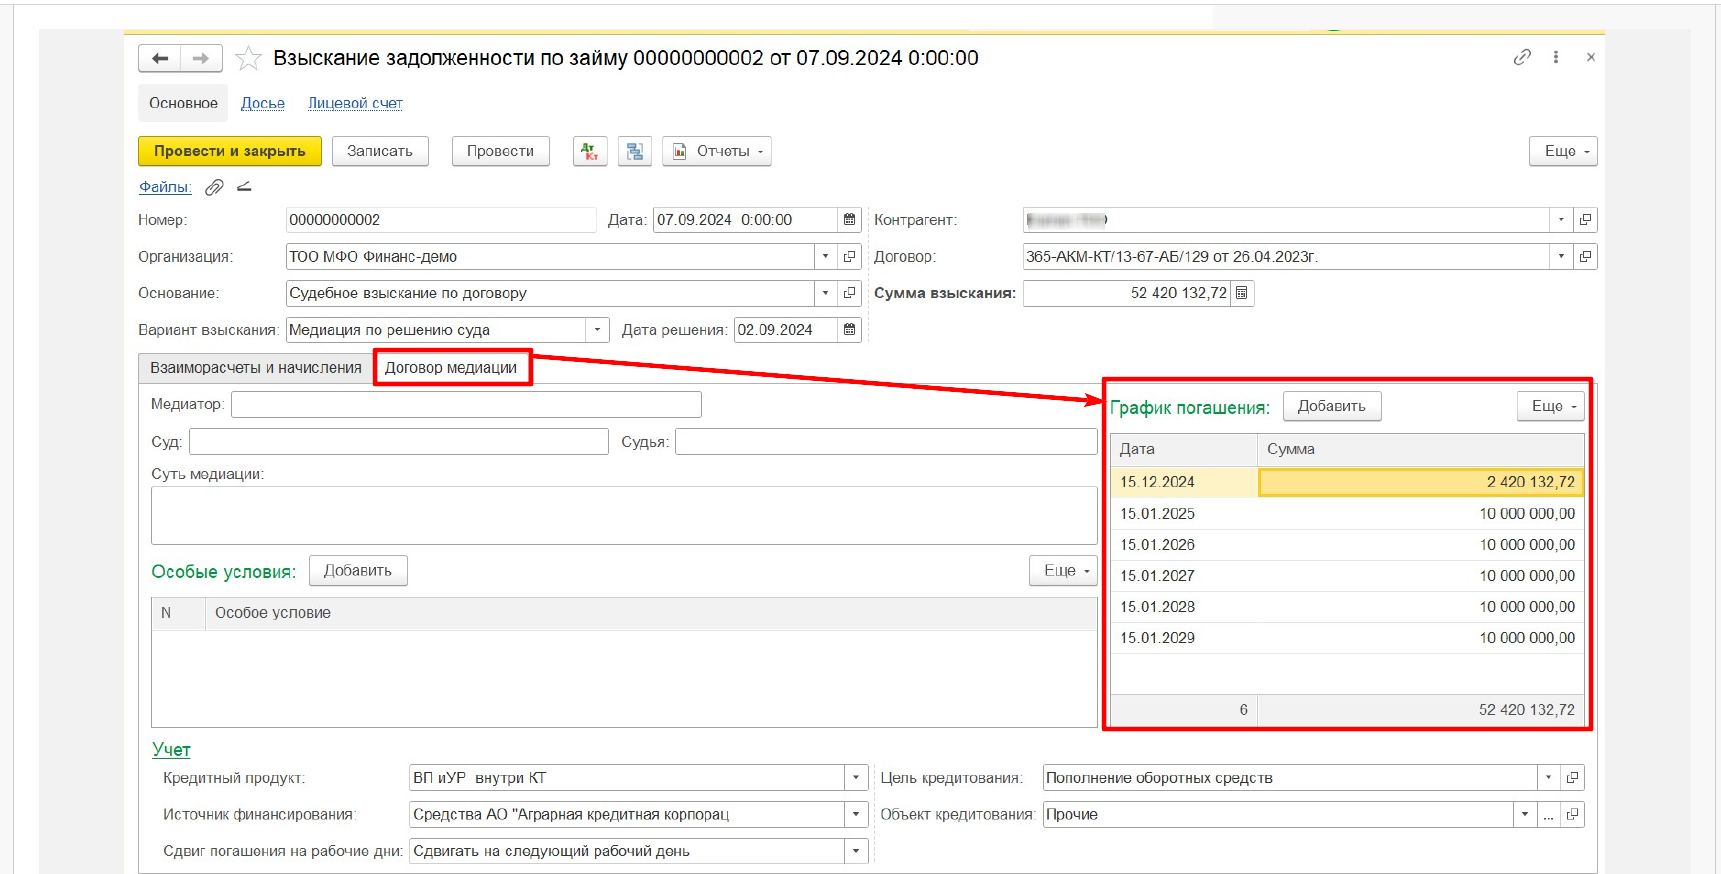Open Цель кредитования record via open icon

point(1572,778)
